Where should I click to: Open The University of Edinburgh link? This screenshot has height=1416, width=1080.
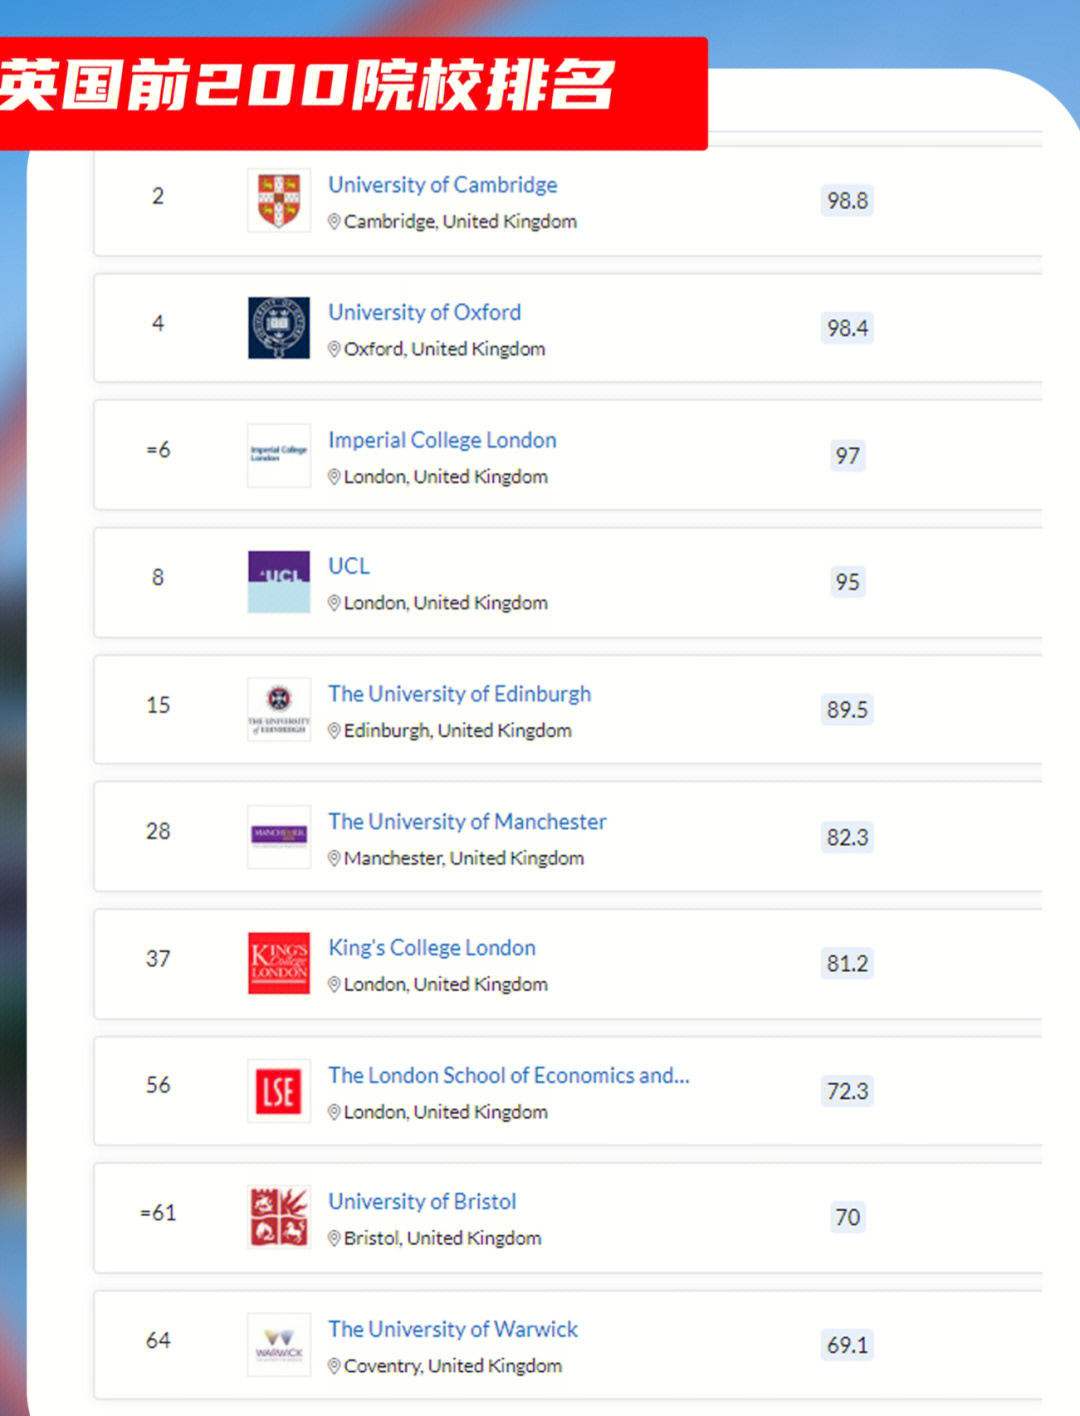[459, 694]
